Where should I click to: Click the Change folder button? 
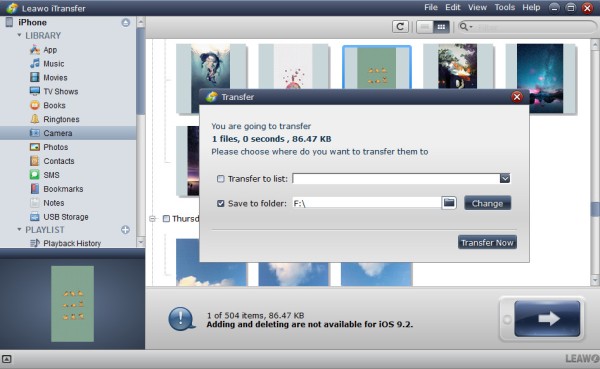click(488, 203)
